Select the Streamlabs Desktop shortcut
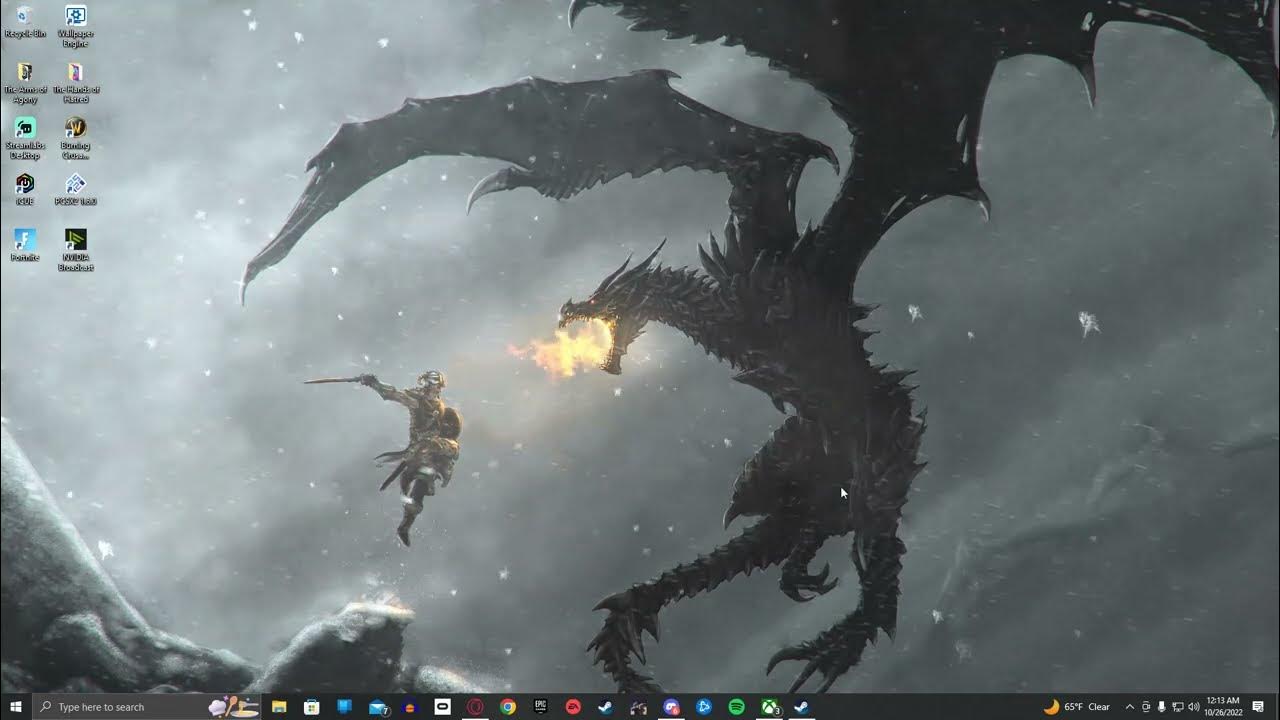Image resolution: width=1280 pixels, height=720 pixels. click(25, 138)
